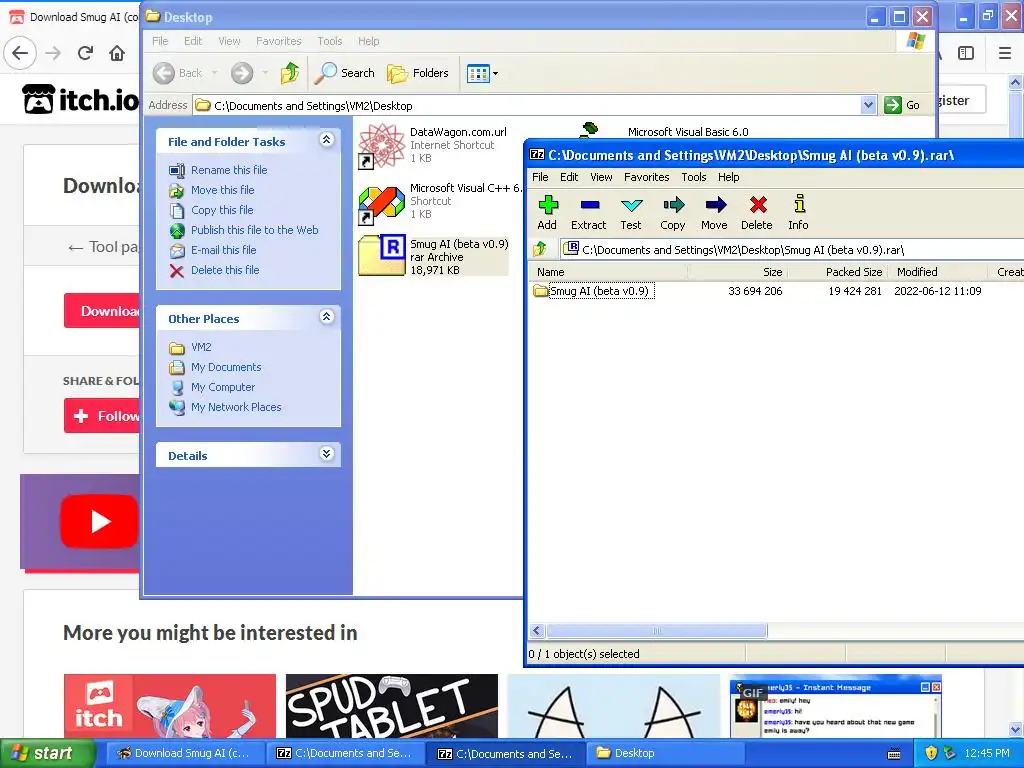Viewport: 1024px width, 768px height.
Task: Open the Explorer address bar dropdown arrow
Action: click(868, 105)
